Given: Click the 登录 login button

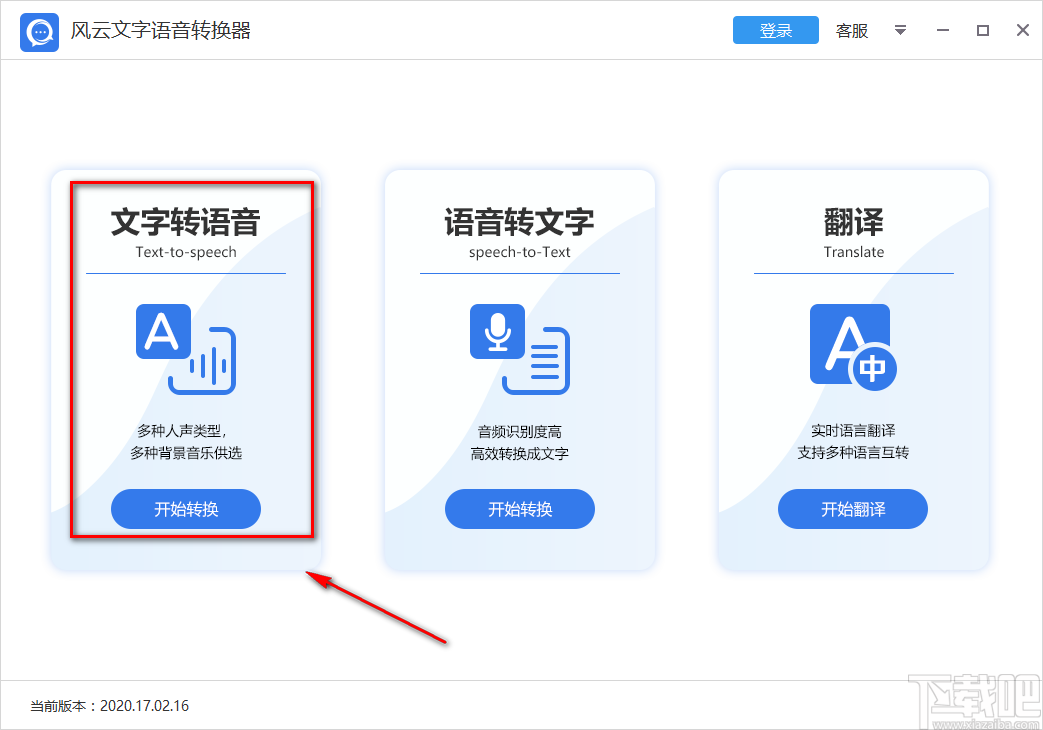Looking at the screenshot, I should click(775, 30).
